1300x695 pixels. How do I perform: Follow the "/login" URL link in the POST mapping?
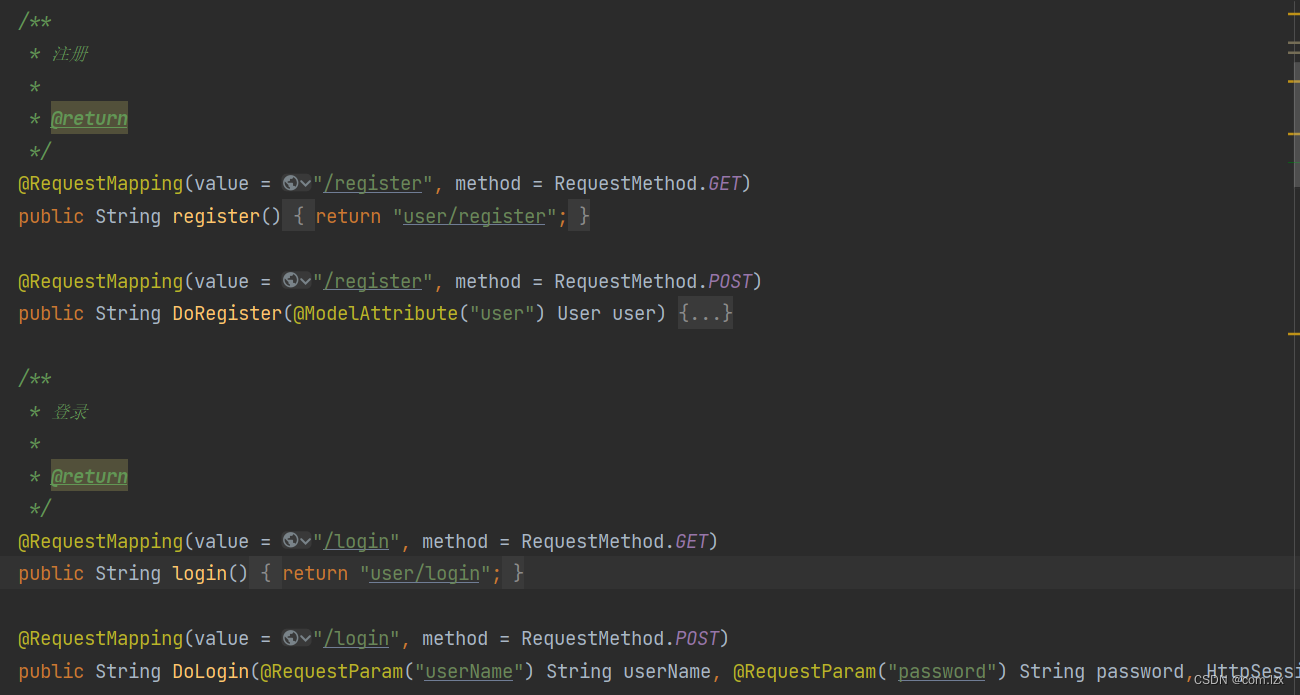click(356, 638)
